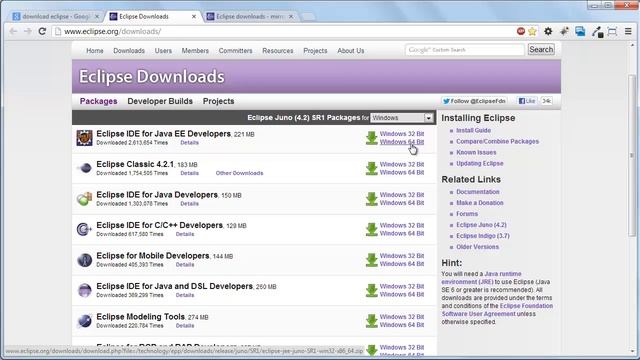Open the Updating Eclipse link
640x360 pixels.
click(x=480, y=163)
